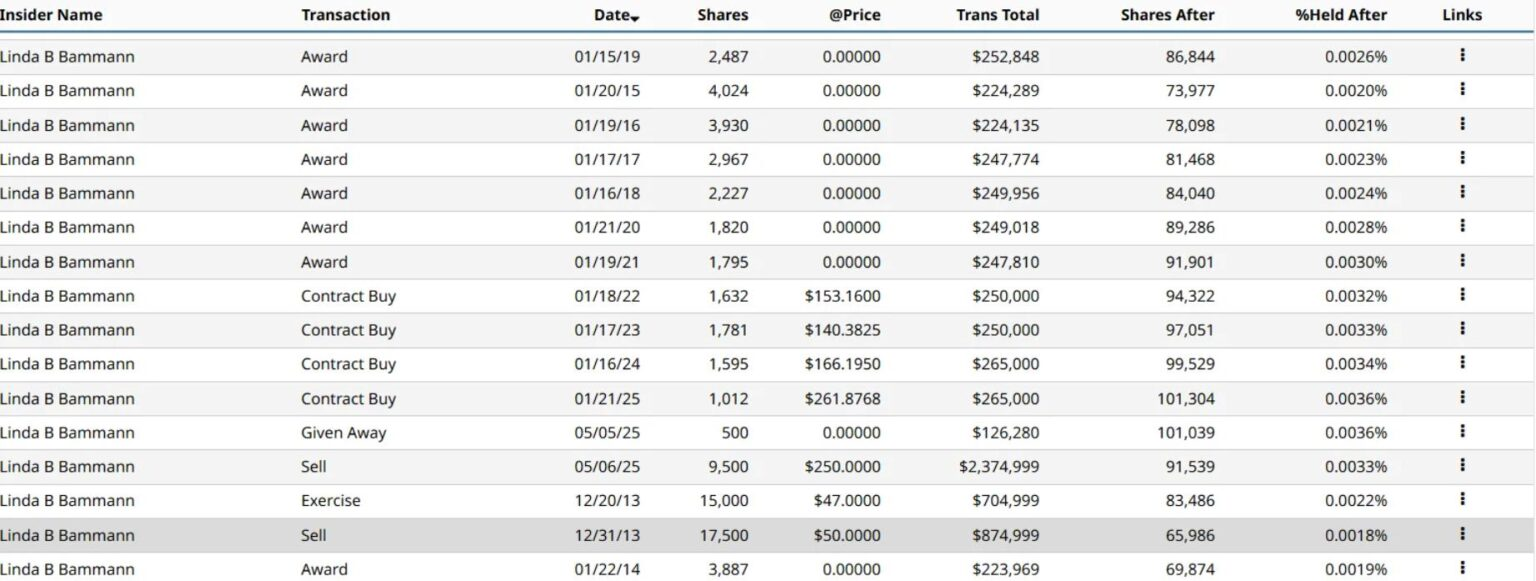
Task: Open three-dot menu for 01/21/25 Contract Buy row
Action: (x=1462, y=398)
